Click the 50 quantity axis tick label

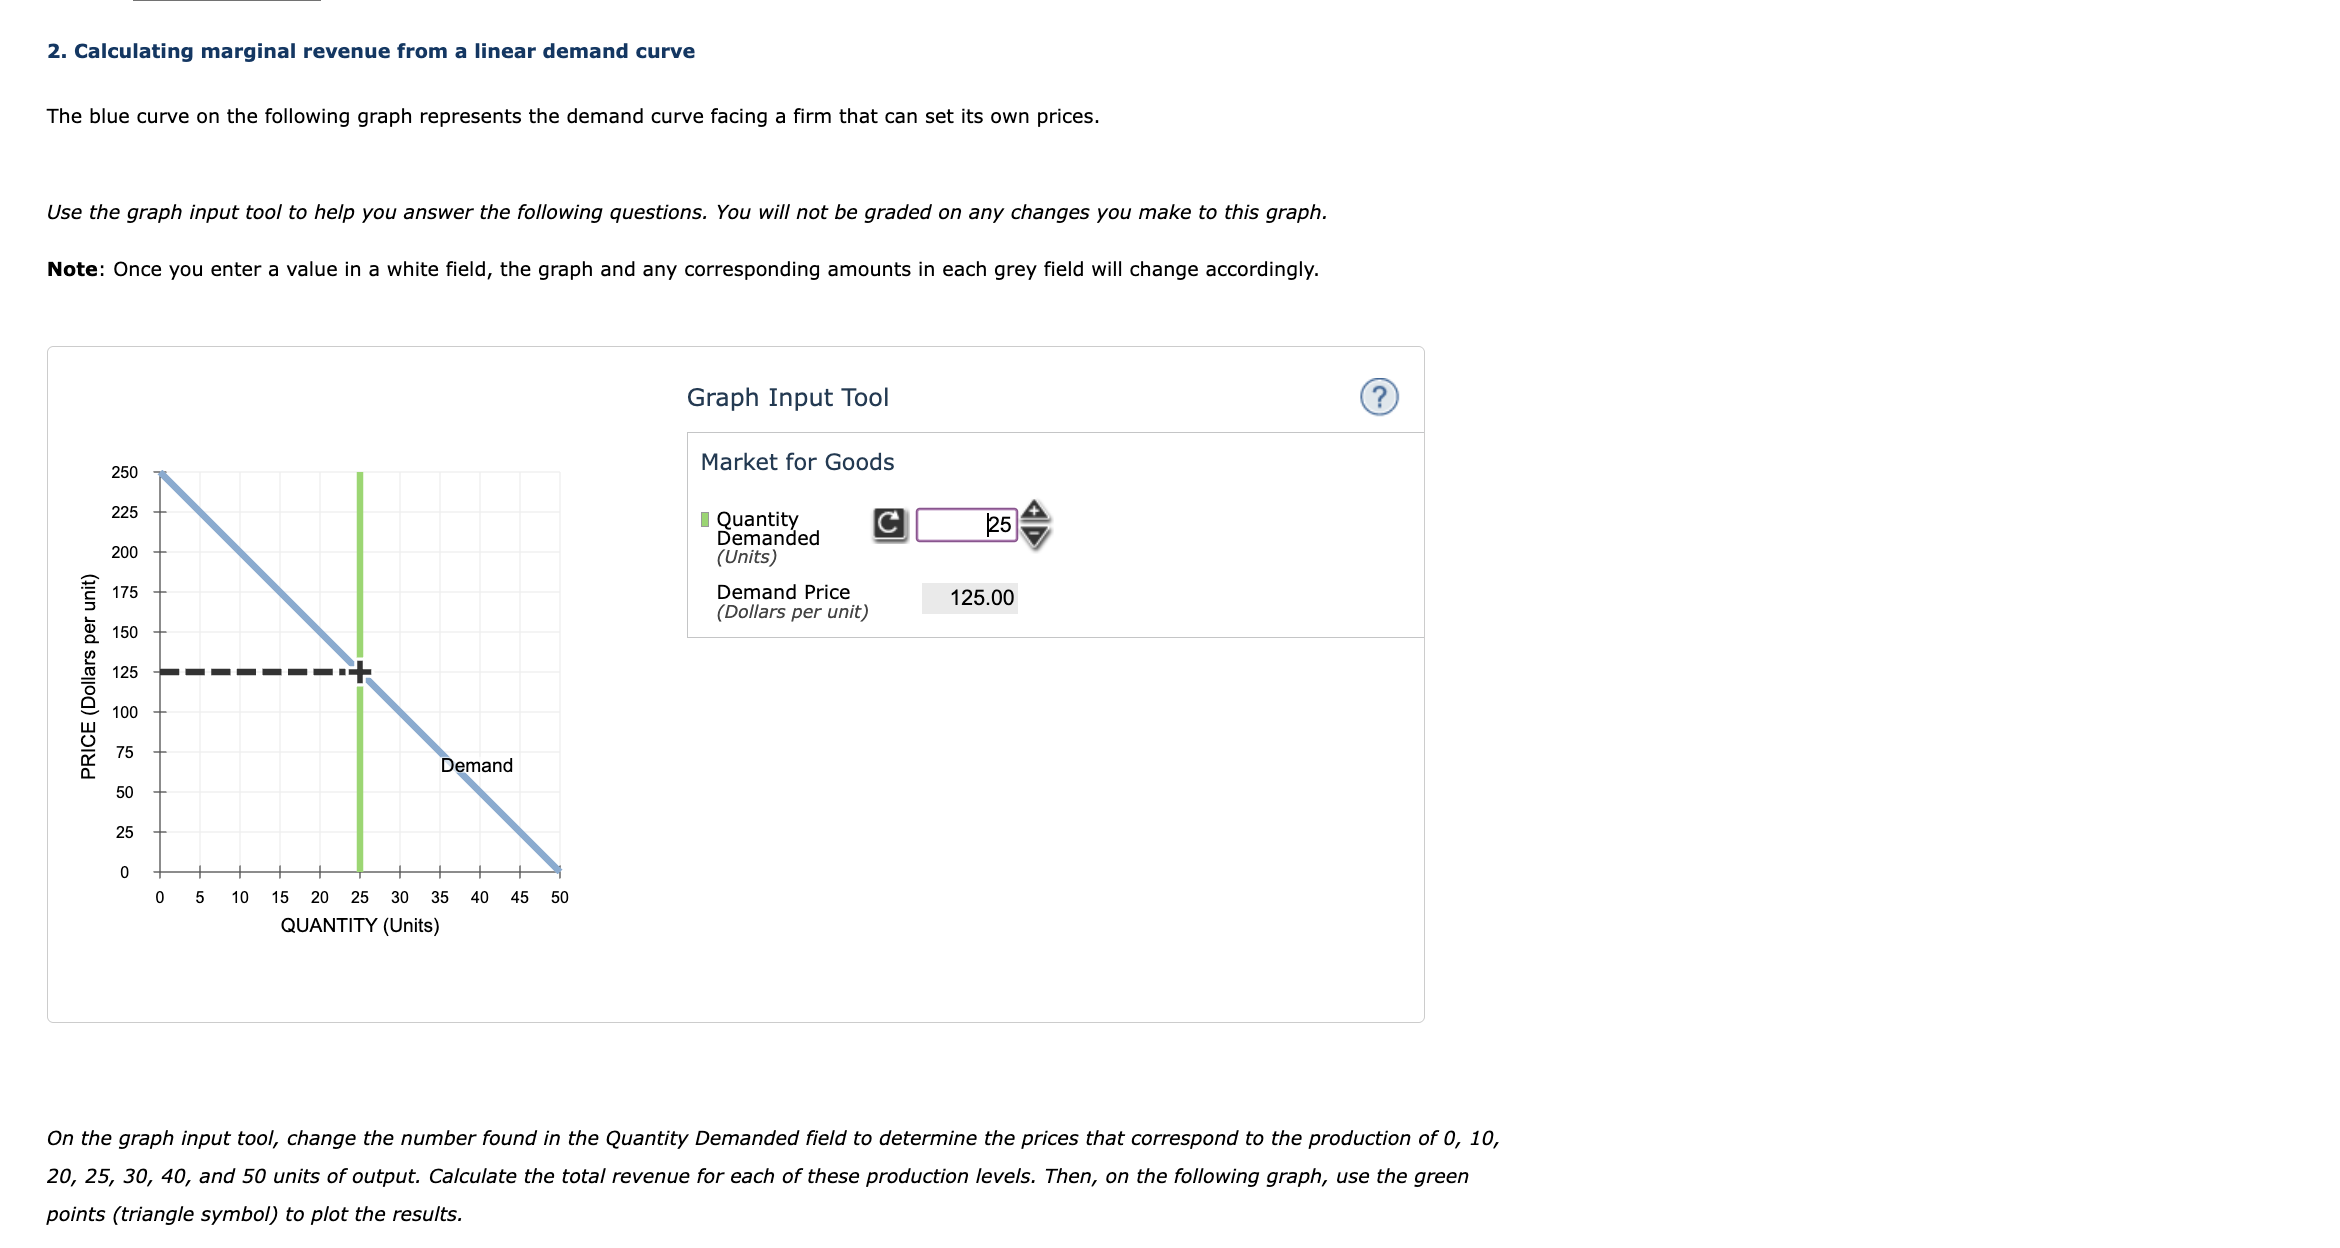(x=558, y=897)
